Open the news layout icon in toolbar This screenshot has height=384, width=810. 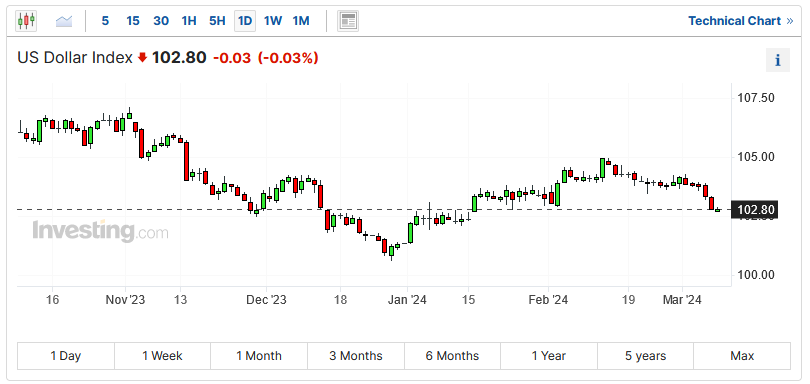click(x=348, y=21)
